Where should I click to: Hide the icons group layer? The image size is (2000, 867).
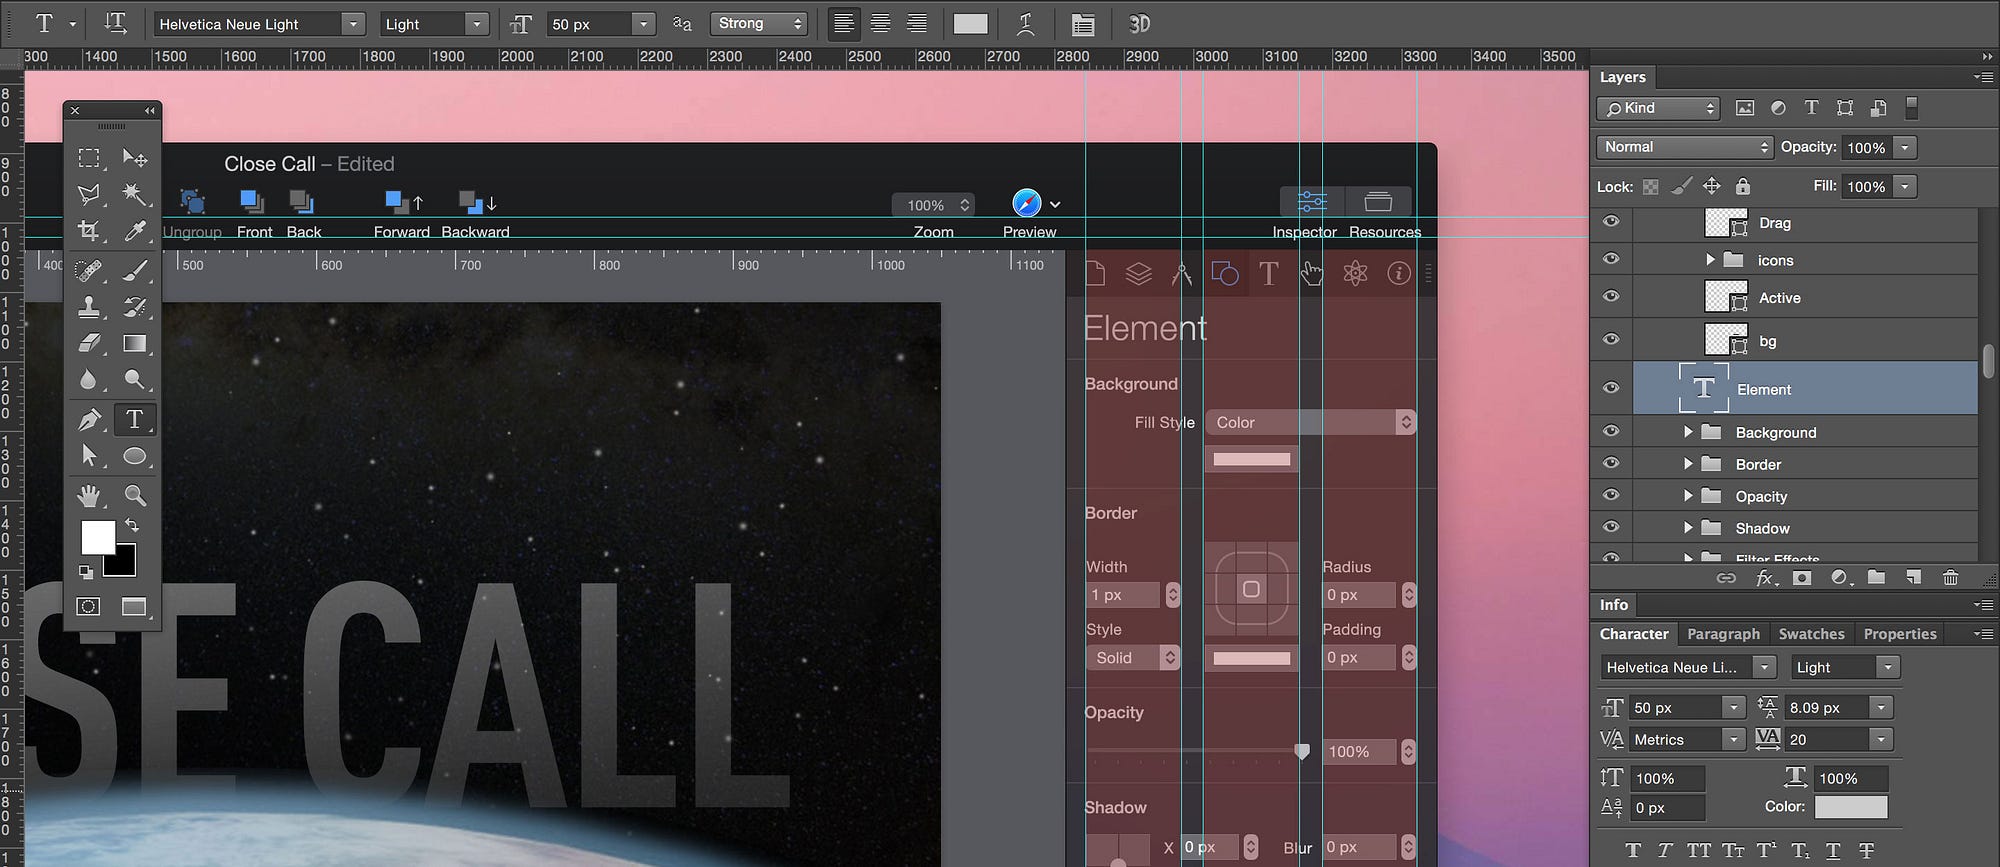point(1611,259)
